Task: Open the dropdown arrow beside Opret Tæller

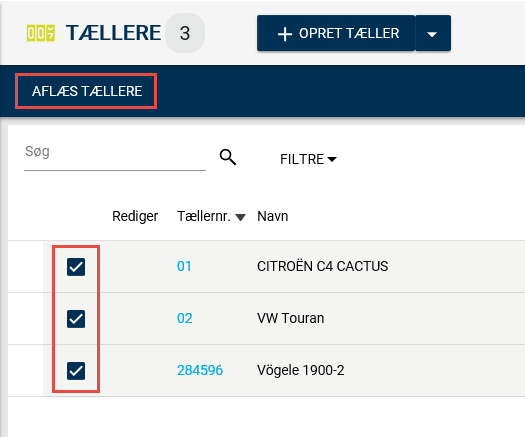Action: pos(433,33)
